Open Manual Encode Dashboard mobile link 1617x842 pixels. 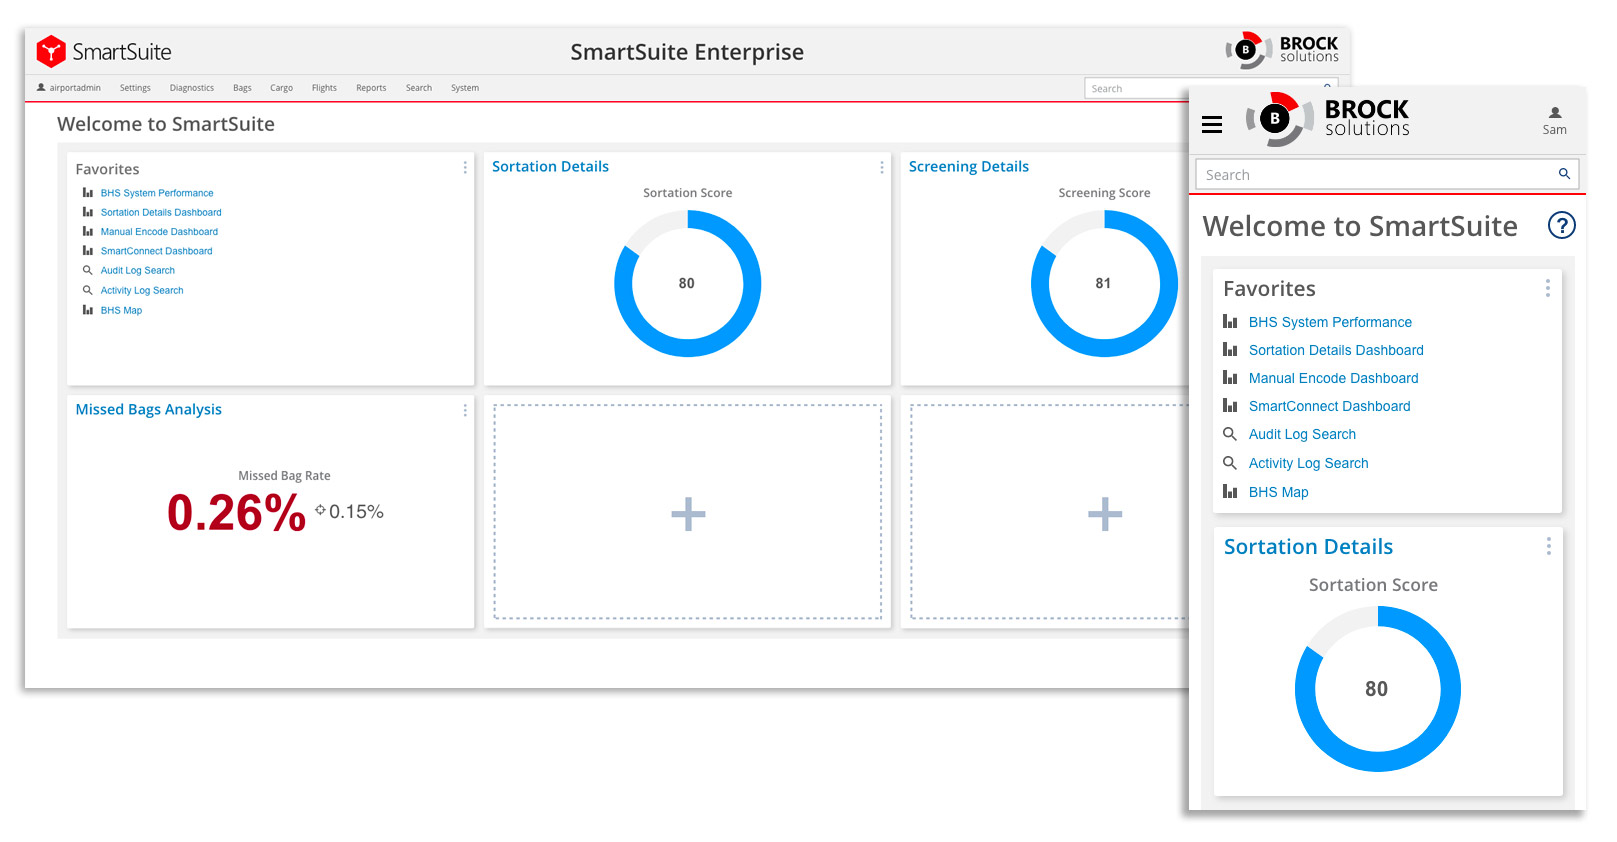[1333, 378]
